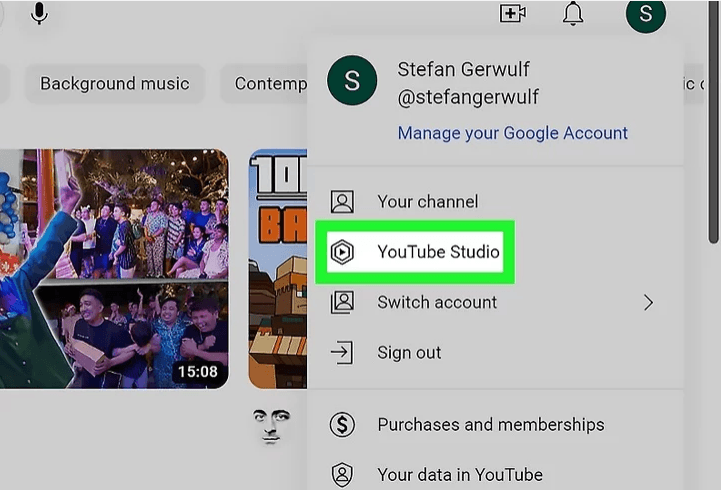Open the Minecraft-style video thumbnail
The height and width of the screenshot is (490, 721).
click(278, 269)
